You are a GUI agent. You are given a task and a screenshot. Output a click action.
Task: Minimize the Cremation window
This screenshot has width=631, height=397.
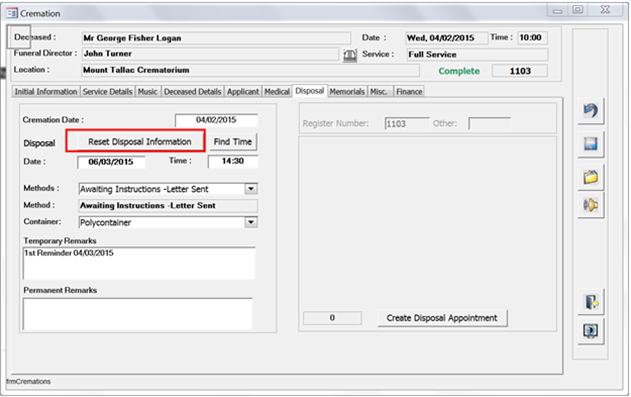[557, 10]
